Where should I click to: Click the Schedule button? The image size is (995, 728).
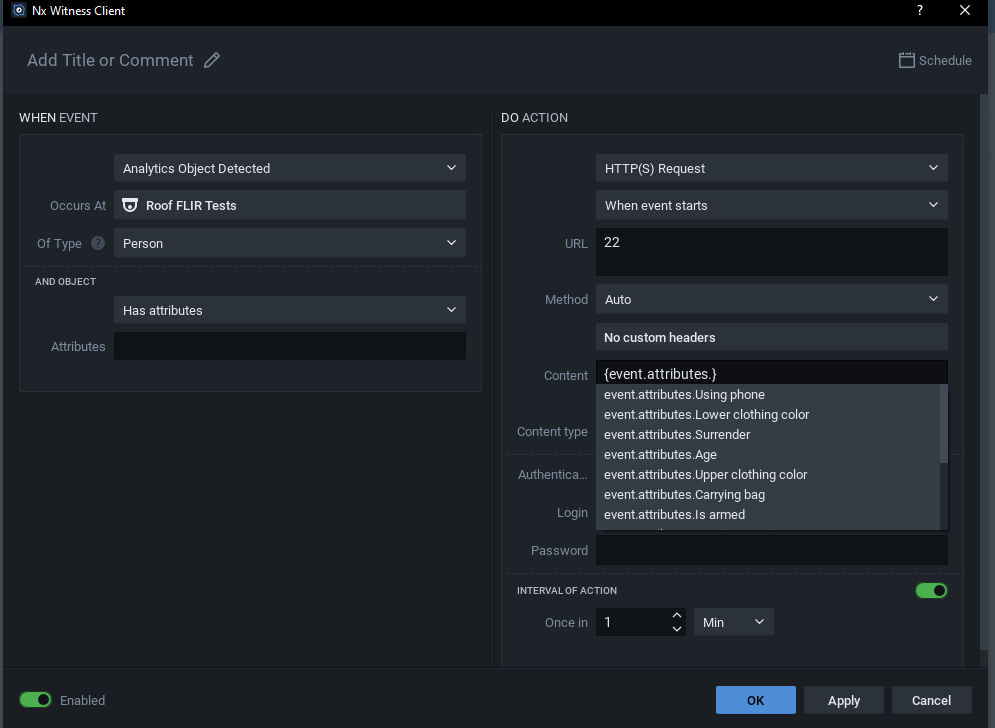[x=935, y=60]
